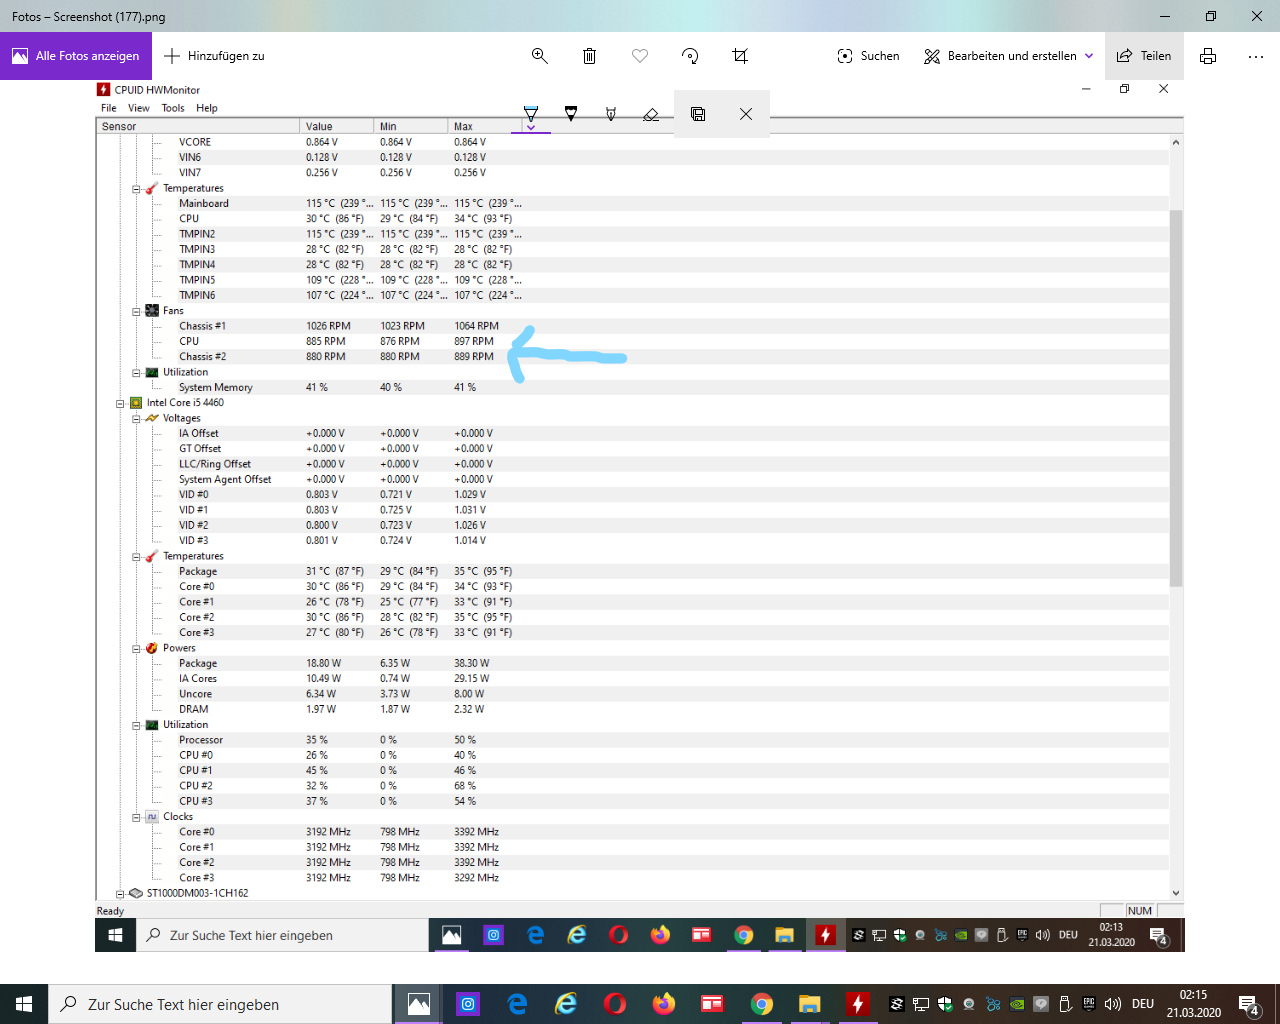Collapse the Clocks tree node

click(136, 817)
